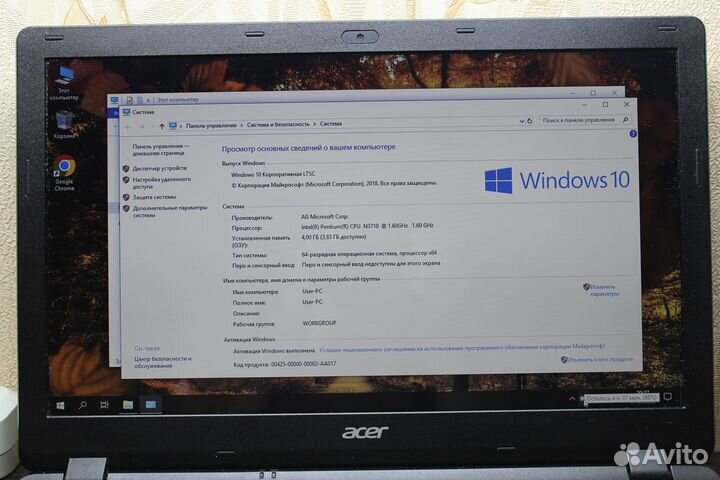This screenshot has width=720, height=480.
Task: Open Диспетчер устройств
Action: (x=160, y=169)
